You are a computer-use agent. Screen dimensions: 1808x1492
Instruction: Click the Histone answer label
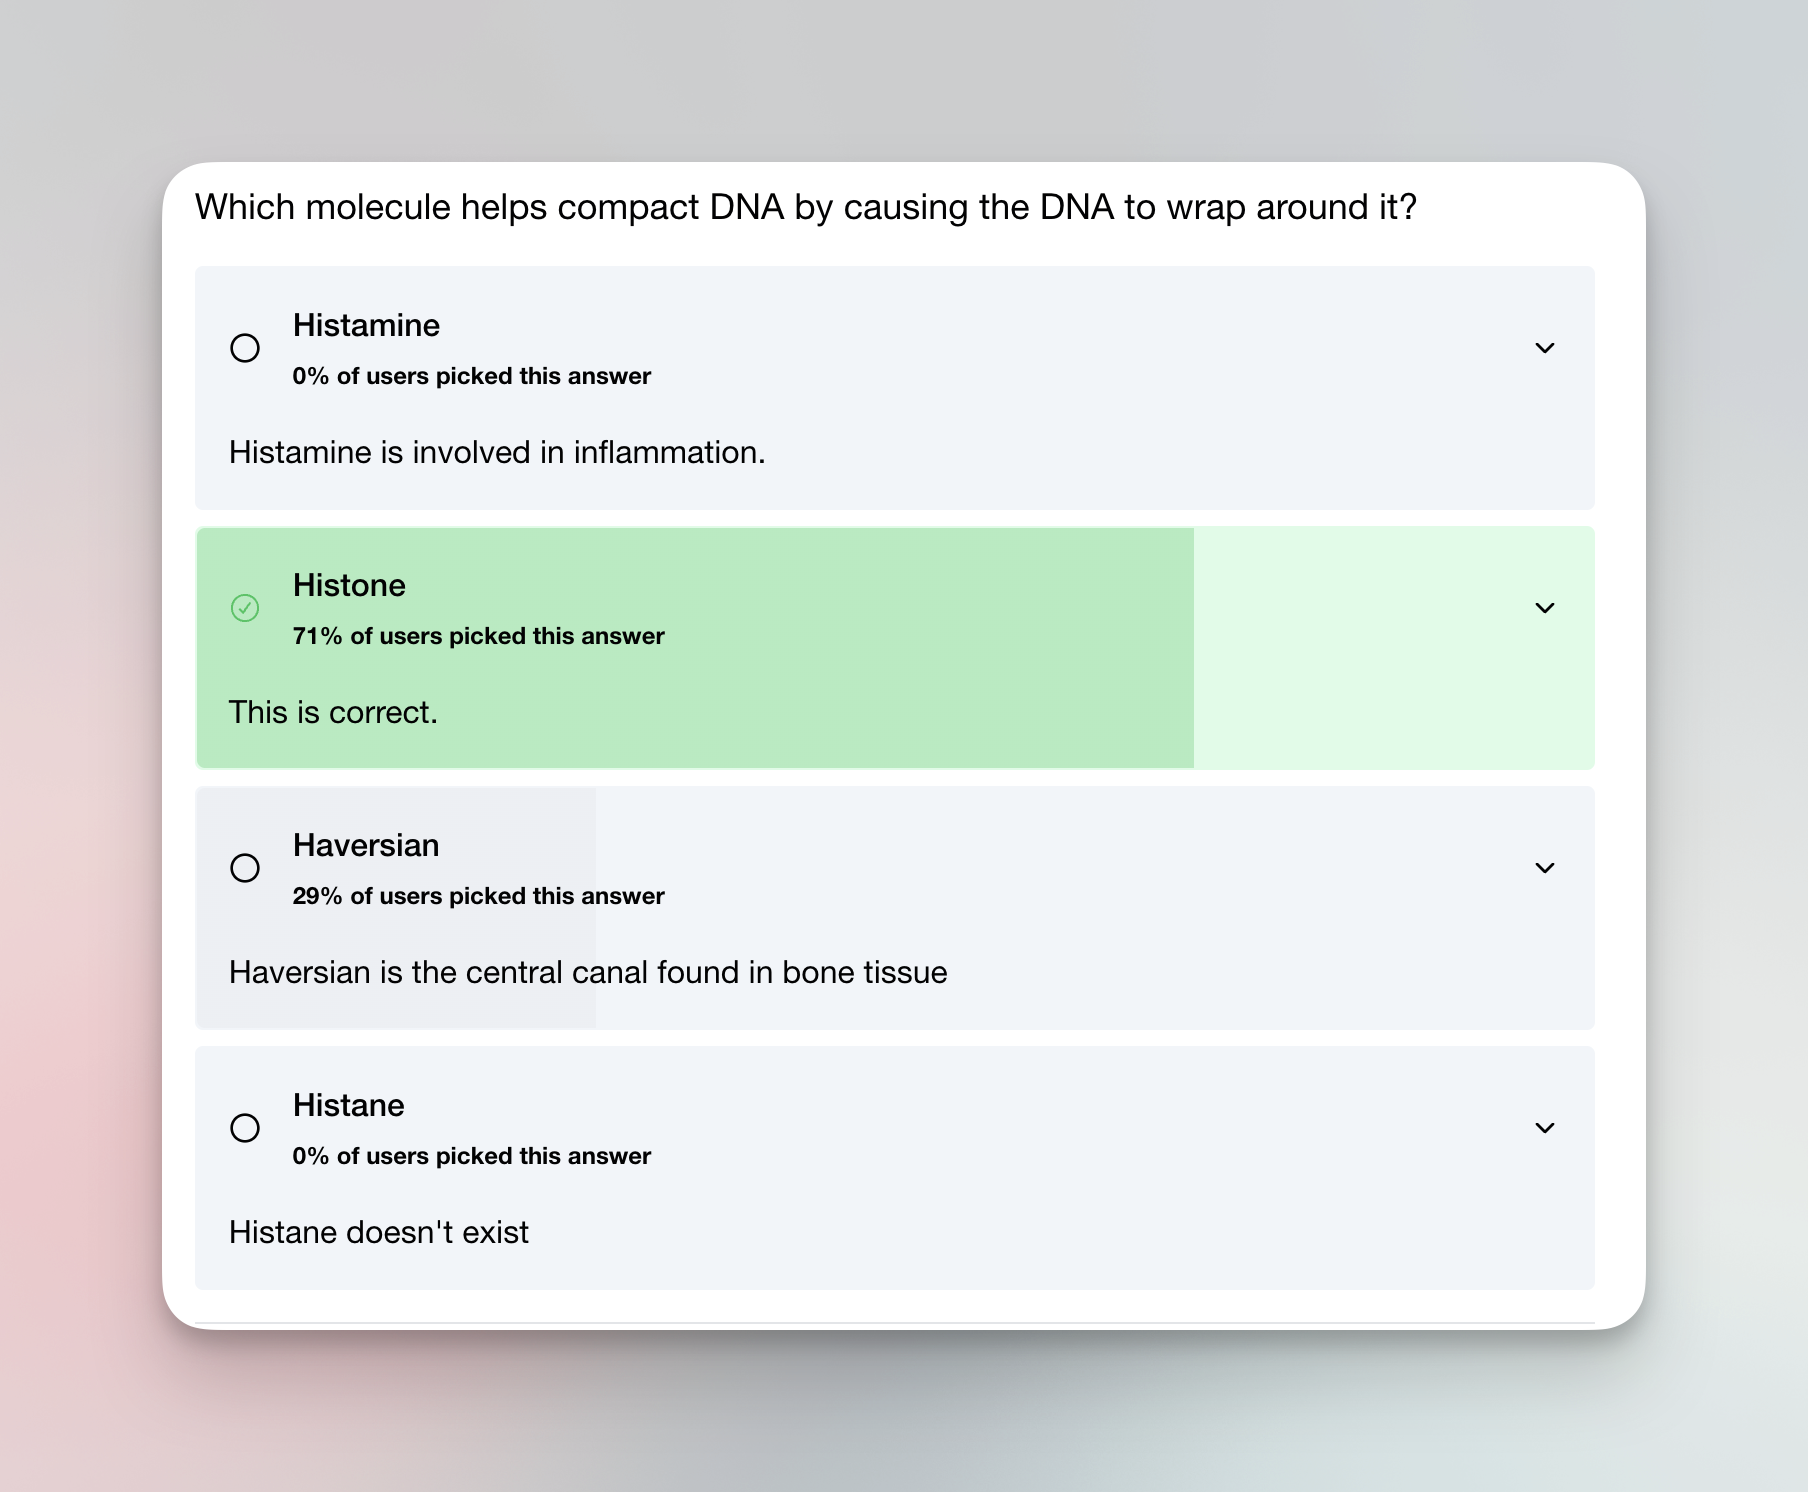click(349, 585)
